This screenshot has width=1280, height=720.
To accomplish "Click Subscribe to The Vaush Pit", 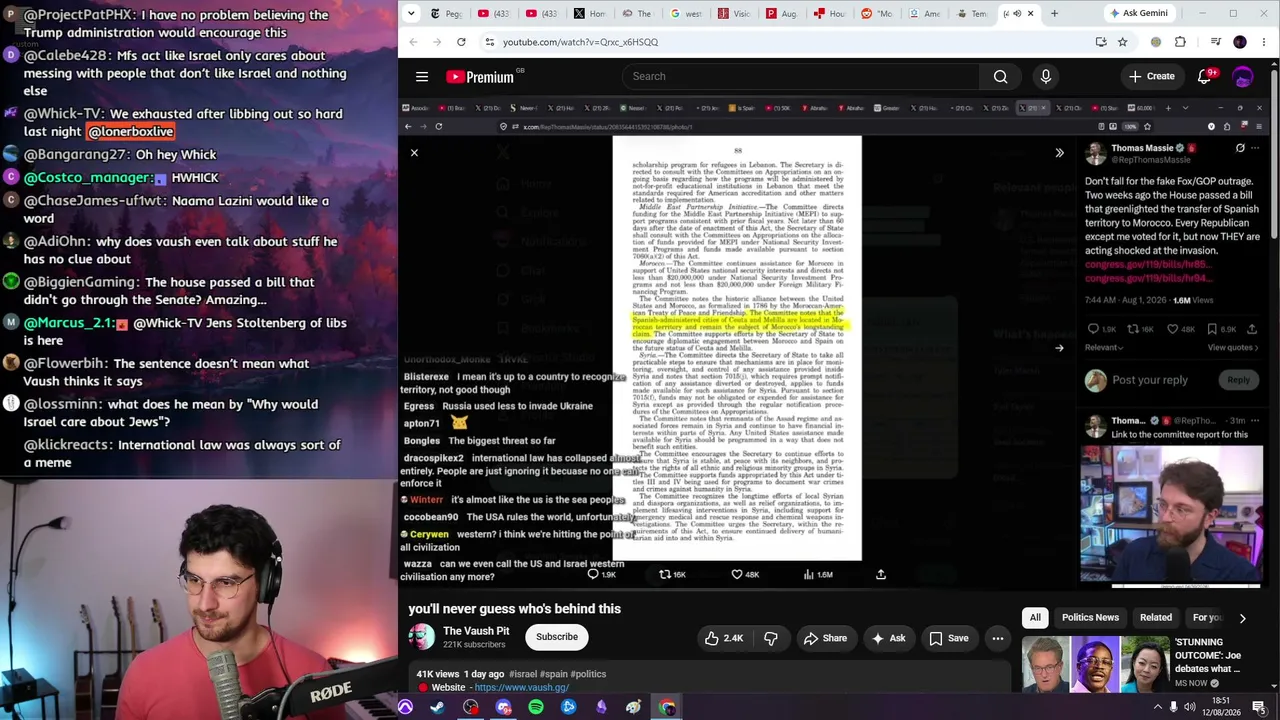I will click(x=557, y=637).
